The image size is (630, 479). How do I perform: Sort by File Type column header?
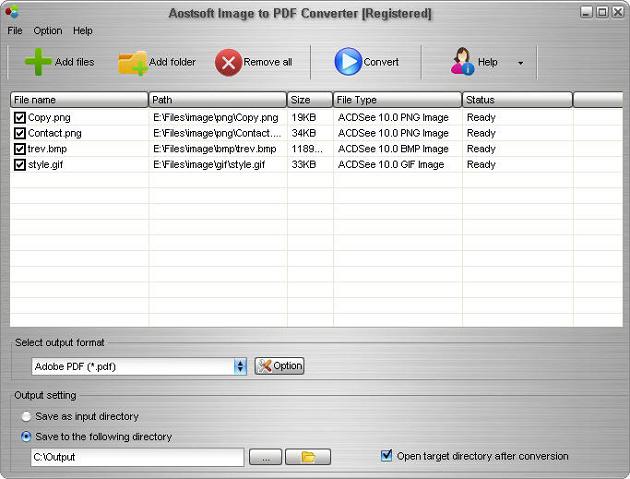(397, 100)
